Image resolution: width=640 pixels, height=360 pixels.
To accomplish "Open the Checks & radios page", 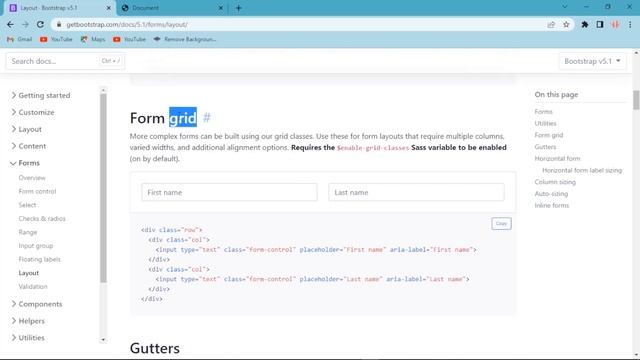I will pos(42,218).
